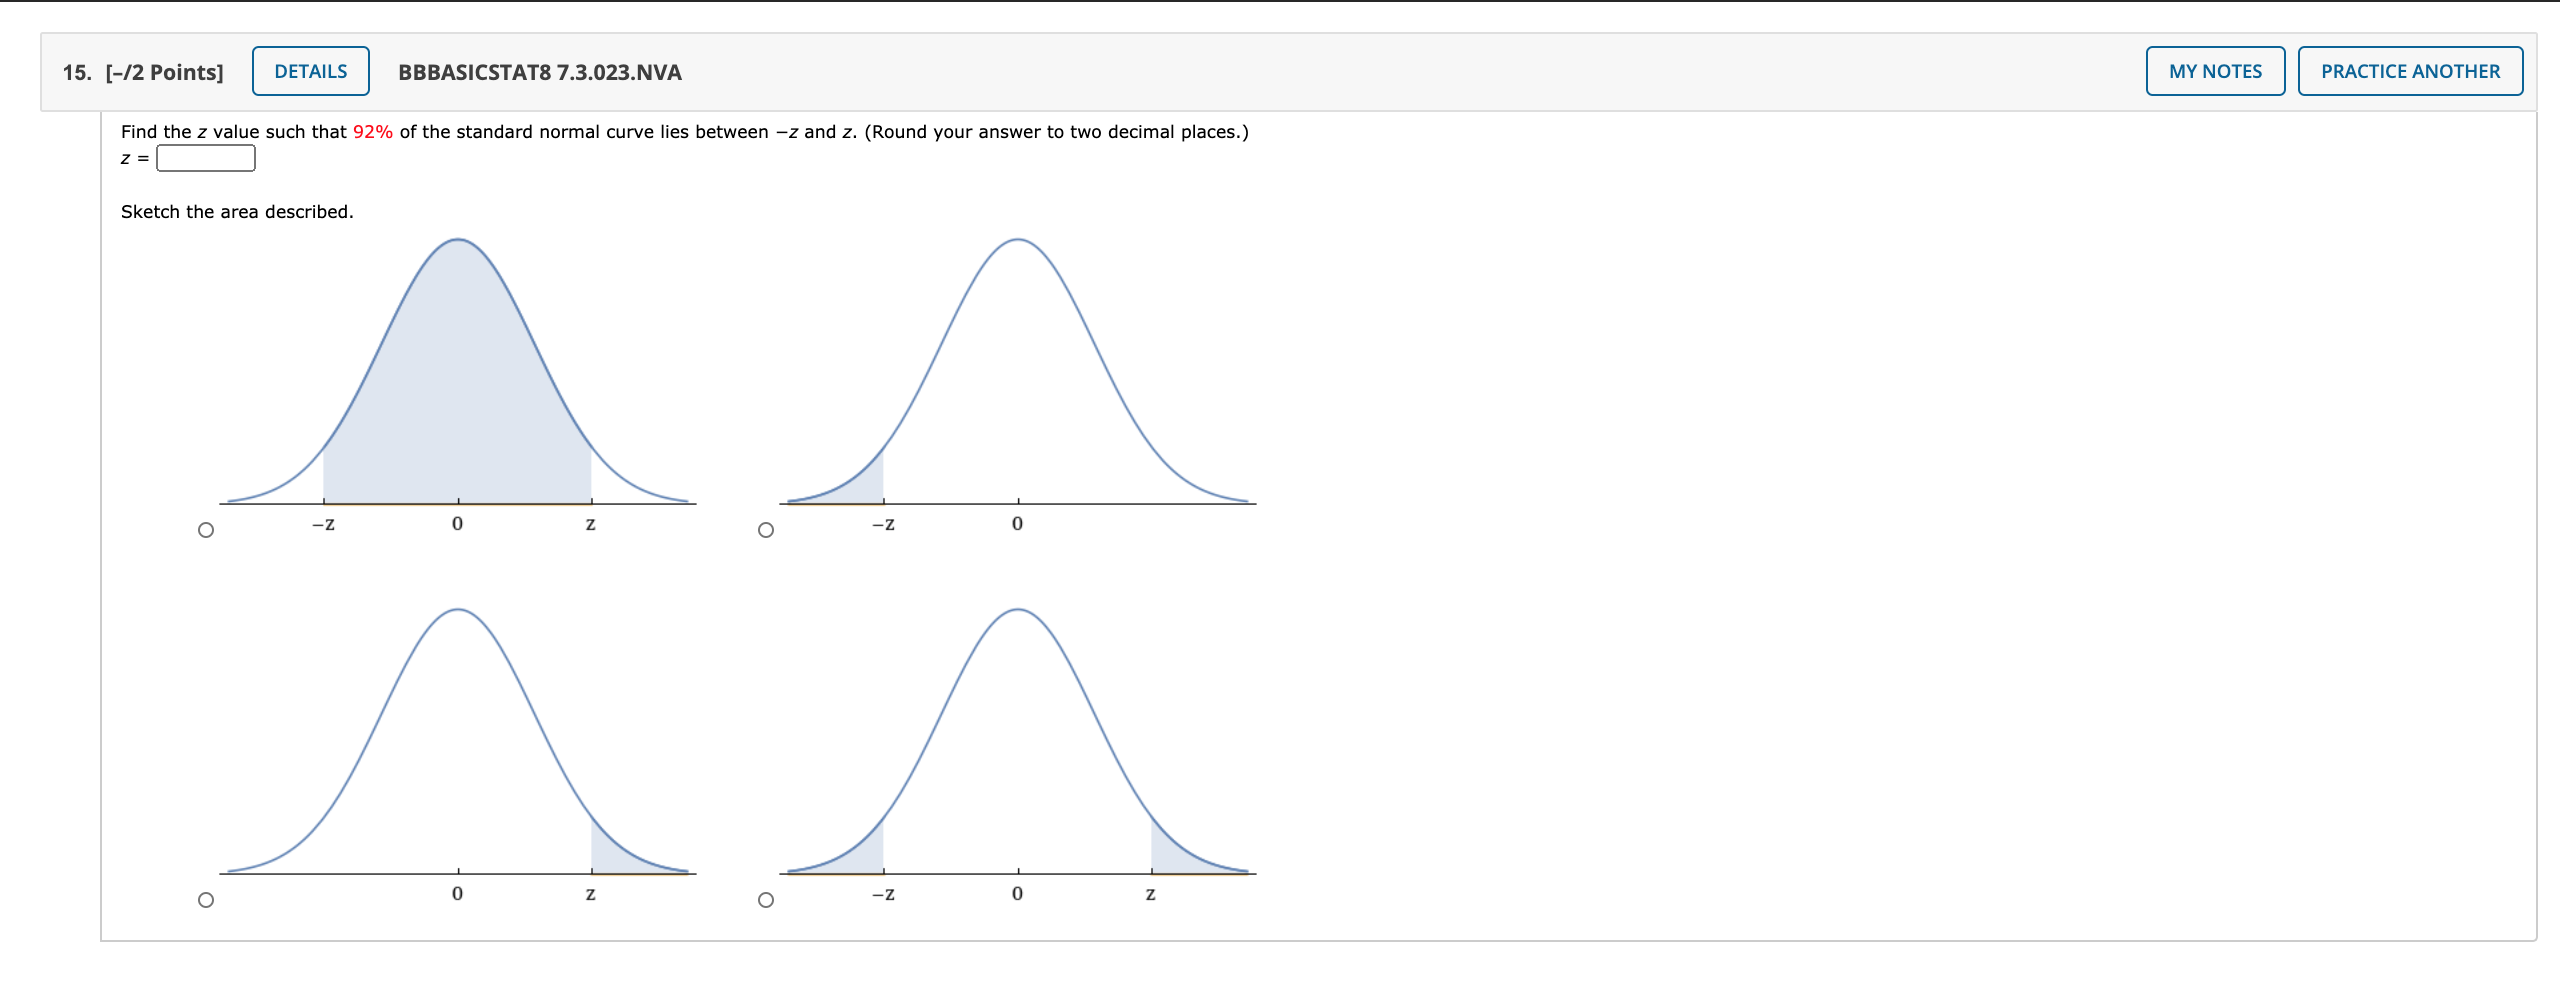The height and width of the screenshot is (996, 2560).
Task: Focus the z value answer field
Action: click(206, 158)
